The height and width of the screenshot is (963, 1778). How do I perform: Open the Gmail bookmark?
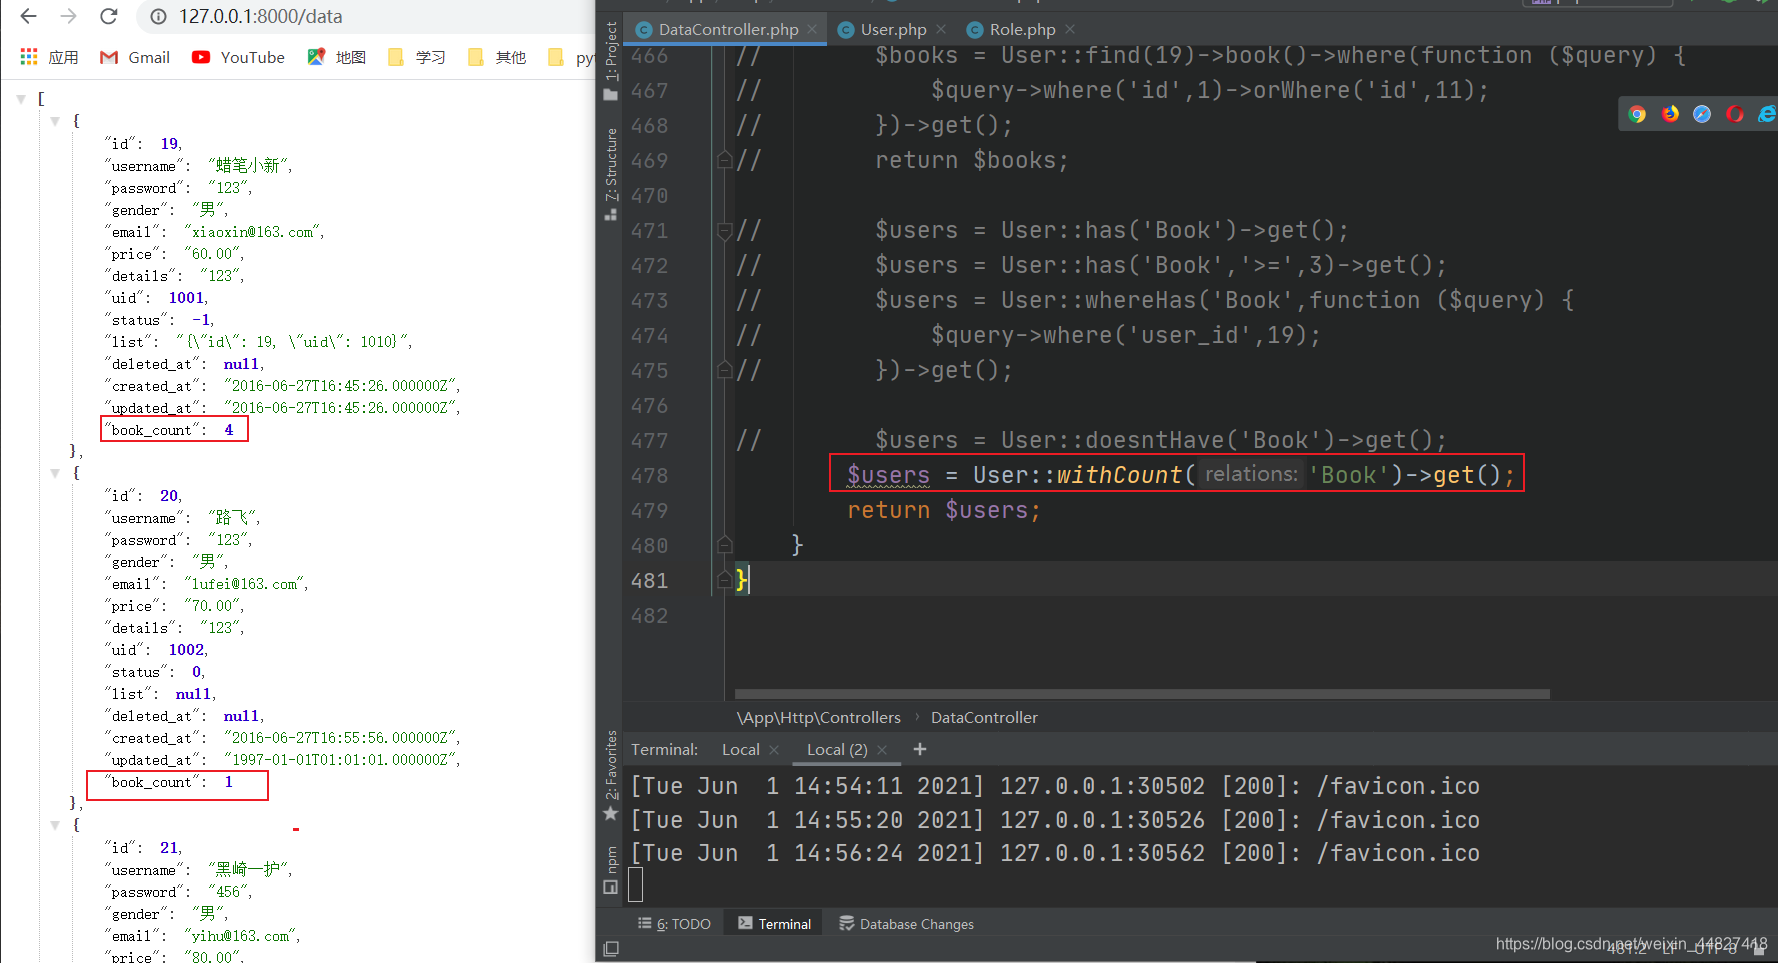click(135, 57)
